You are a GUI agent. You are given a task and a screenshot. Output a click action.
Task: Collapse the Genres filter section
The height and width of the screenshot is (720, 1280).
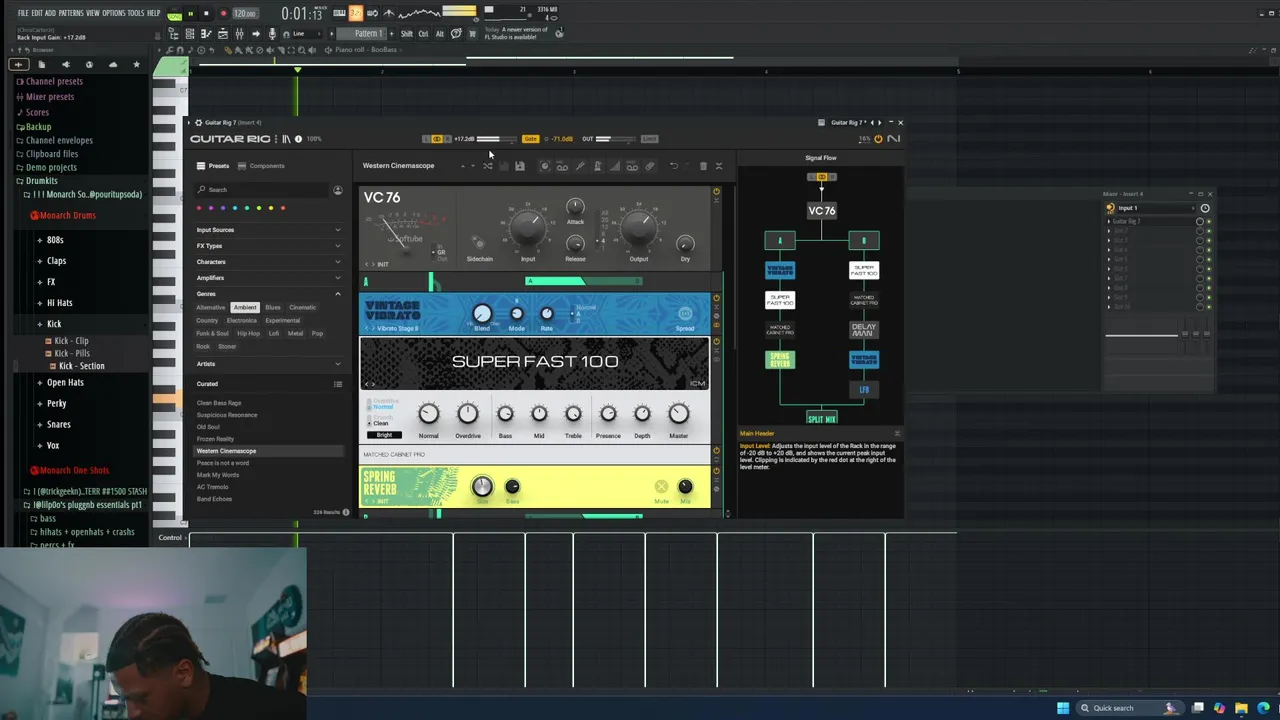click(267, 294)
